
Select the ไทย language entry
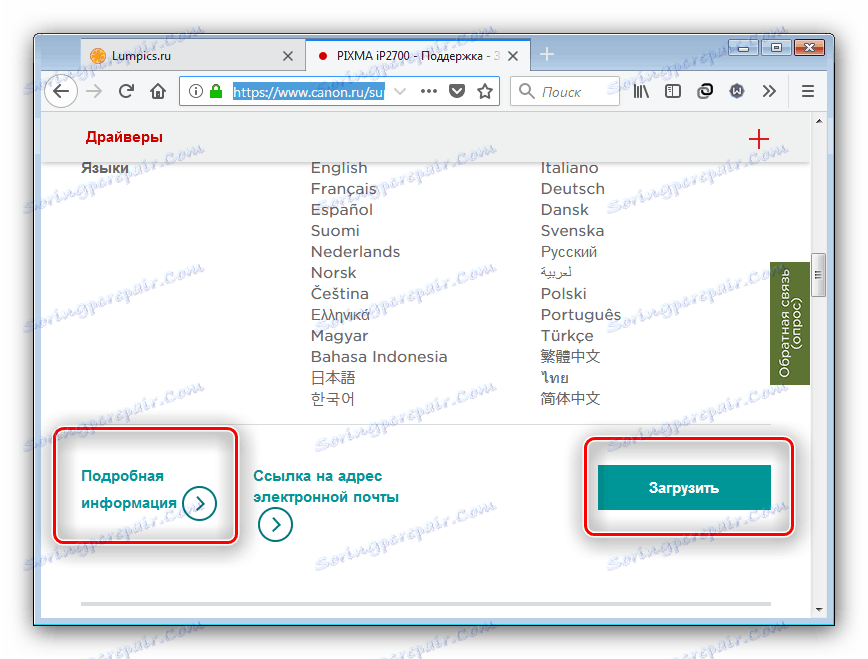pyautogui.click(x=555, y=378)
